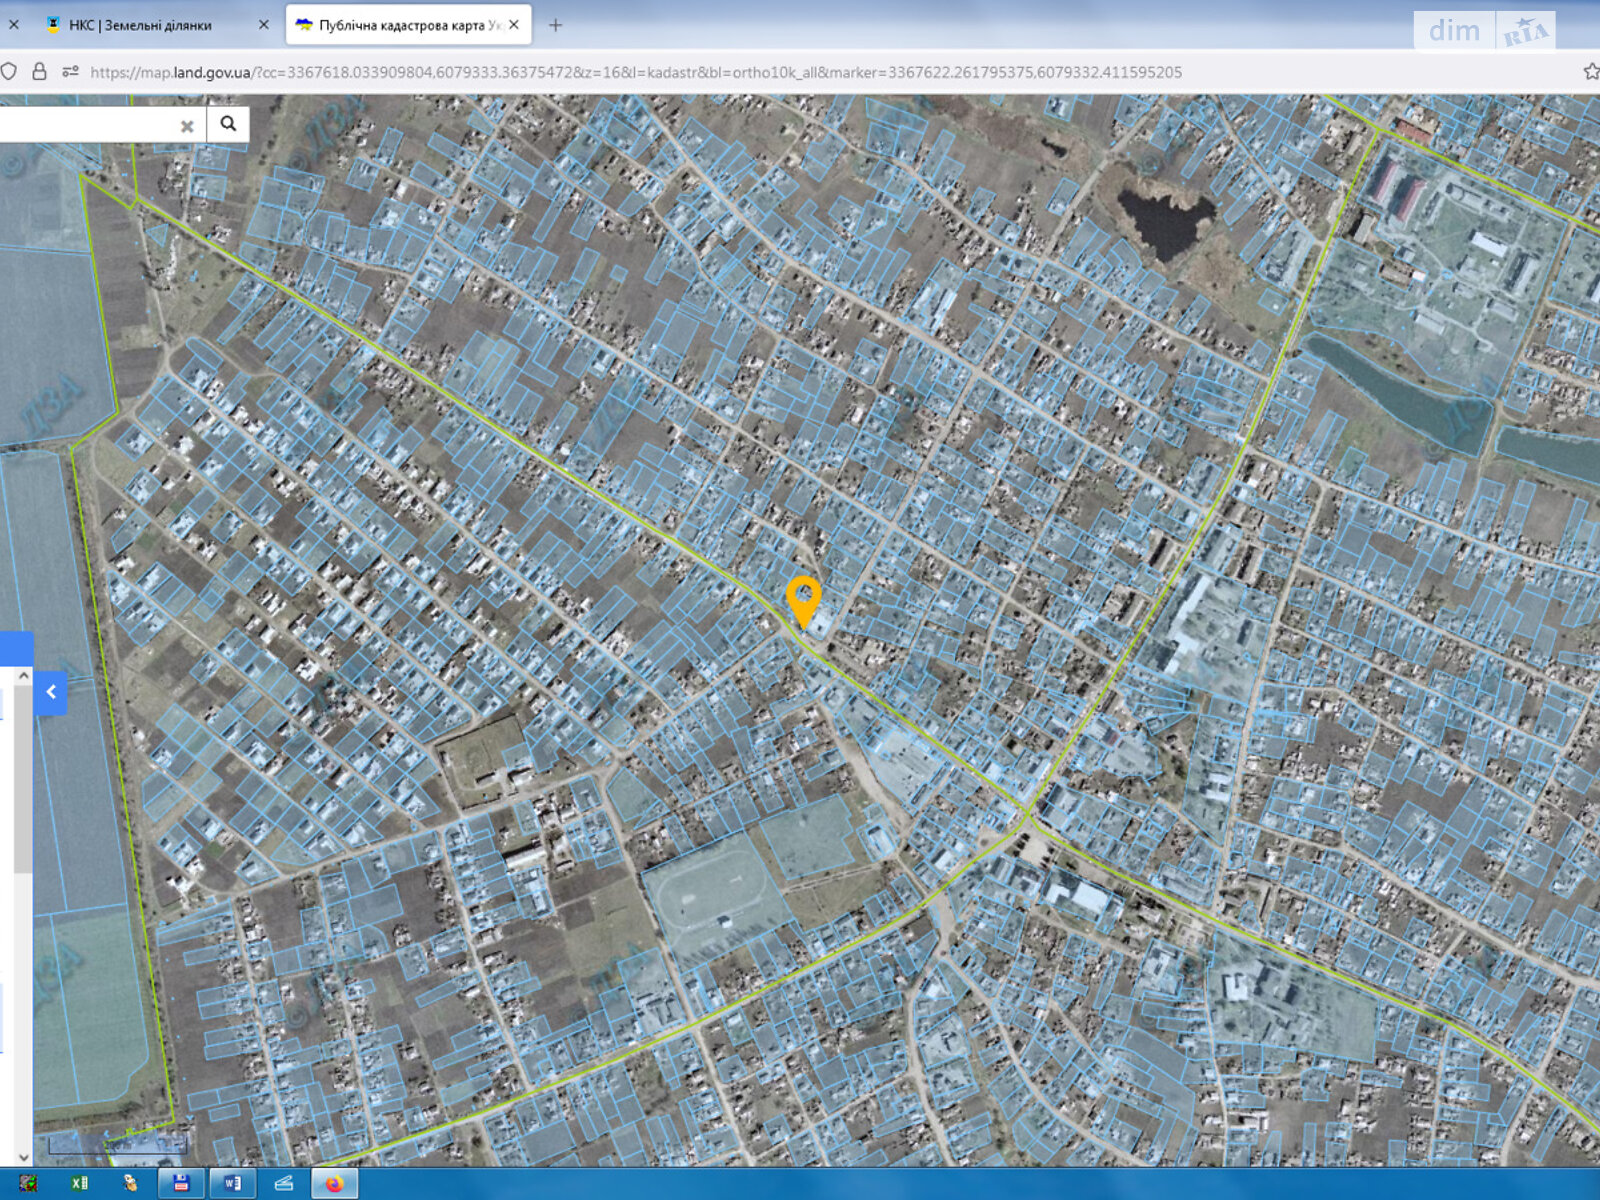Select the Публічна кадастрова карта tab
The height and width of the screenshot is (1200, 1600).
400,25
